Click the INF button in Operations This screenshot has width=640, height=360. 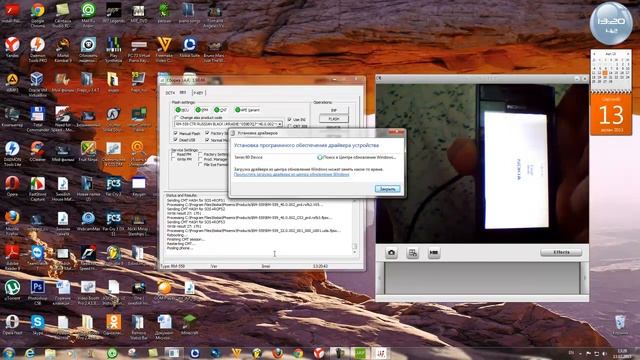point(333,110)
